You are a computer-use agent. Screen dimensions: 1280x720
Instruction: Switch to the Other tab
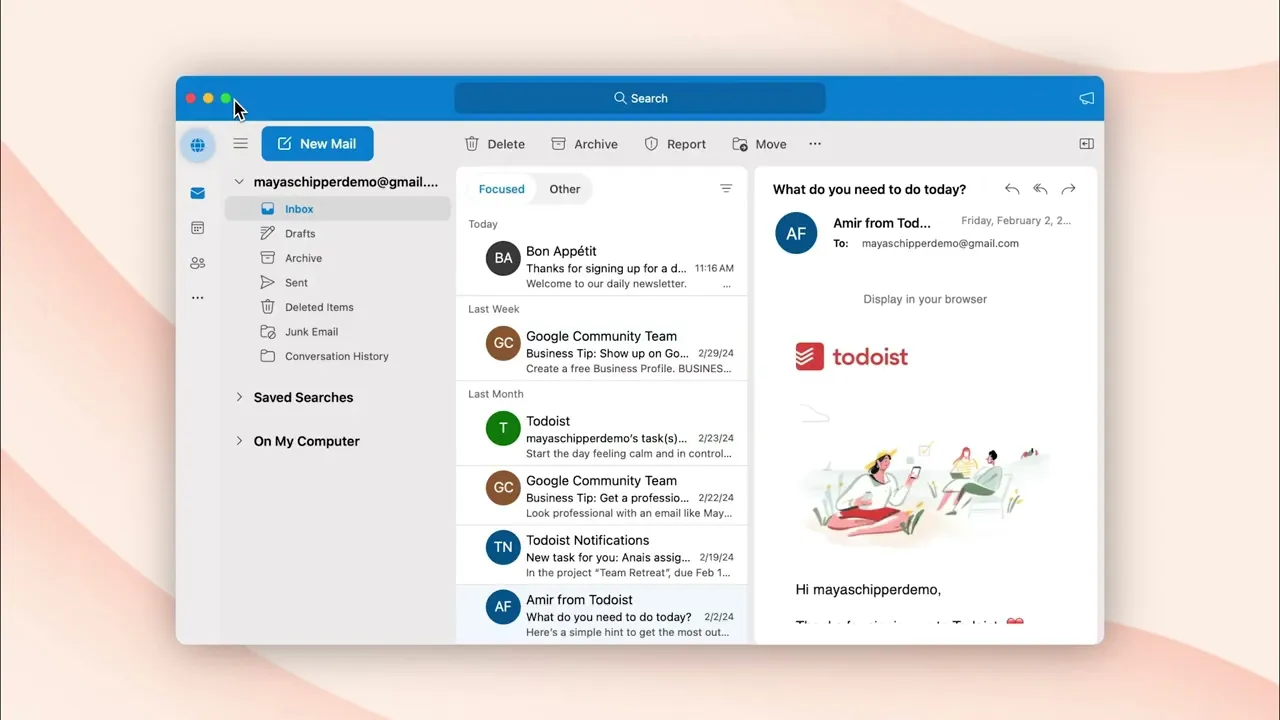[565, 189]
